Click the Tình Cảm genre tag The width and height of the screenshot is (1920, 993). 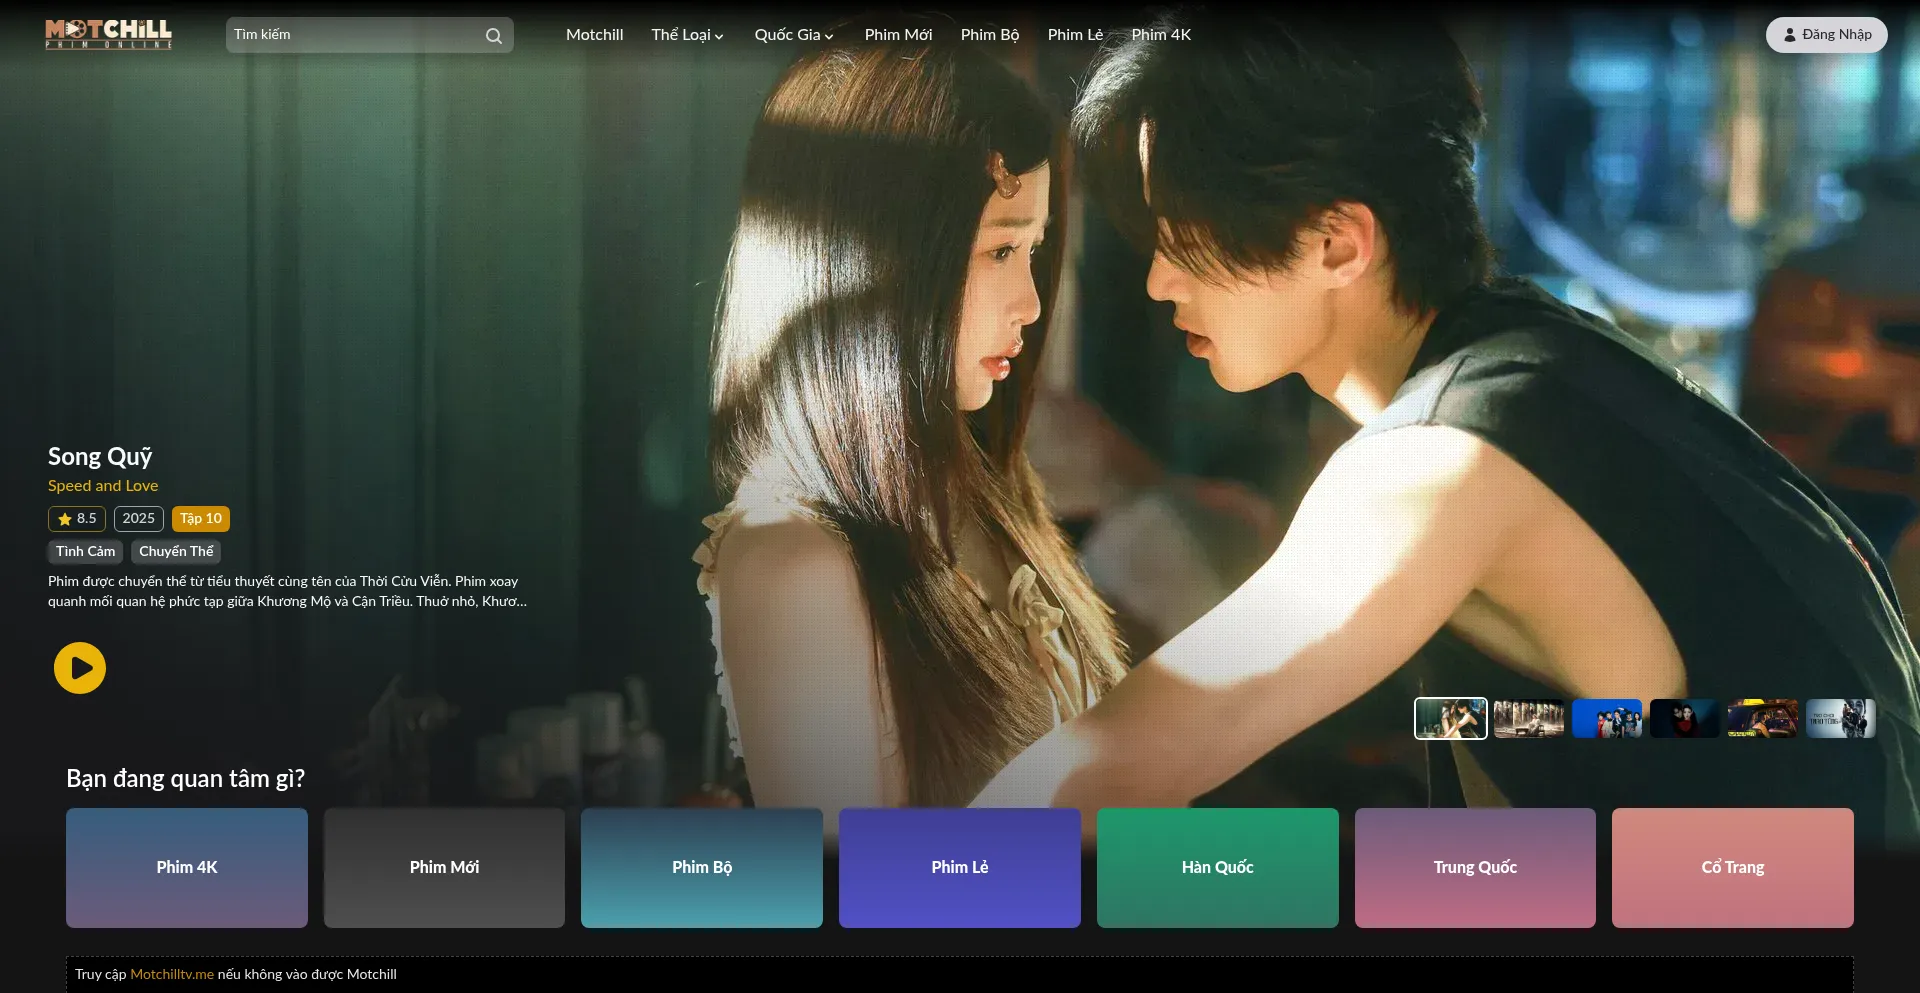point(86,552)
